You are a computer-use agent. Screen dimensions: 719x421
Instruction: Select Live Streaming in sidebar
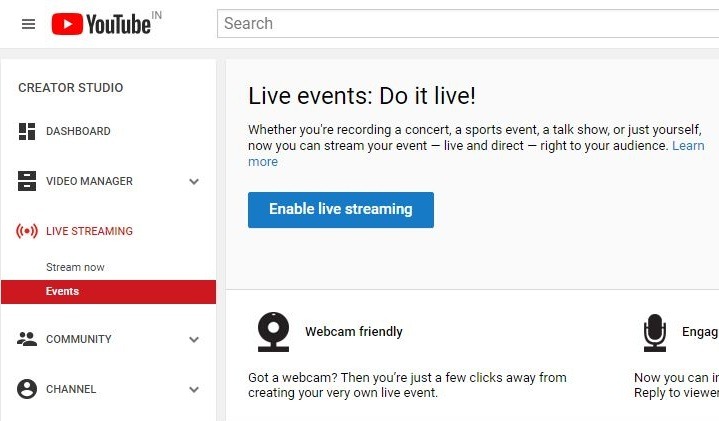coord(89,231)
